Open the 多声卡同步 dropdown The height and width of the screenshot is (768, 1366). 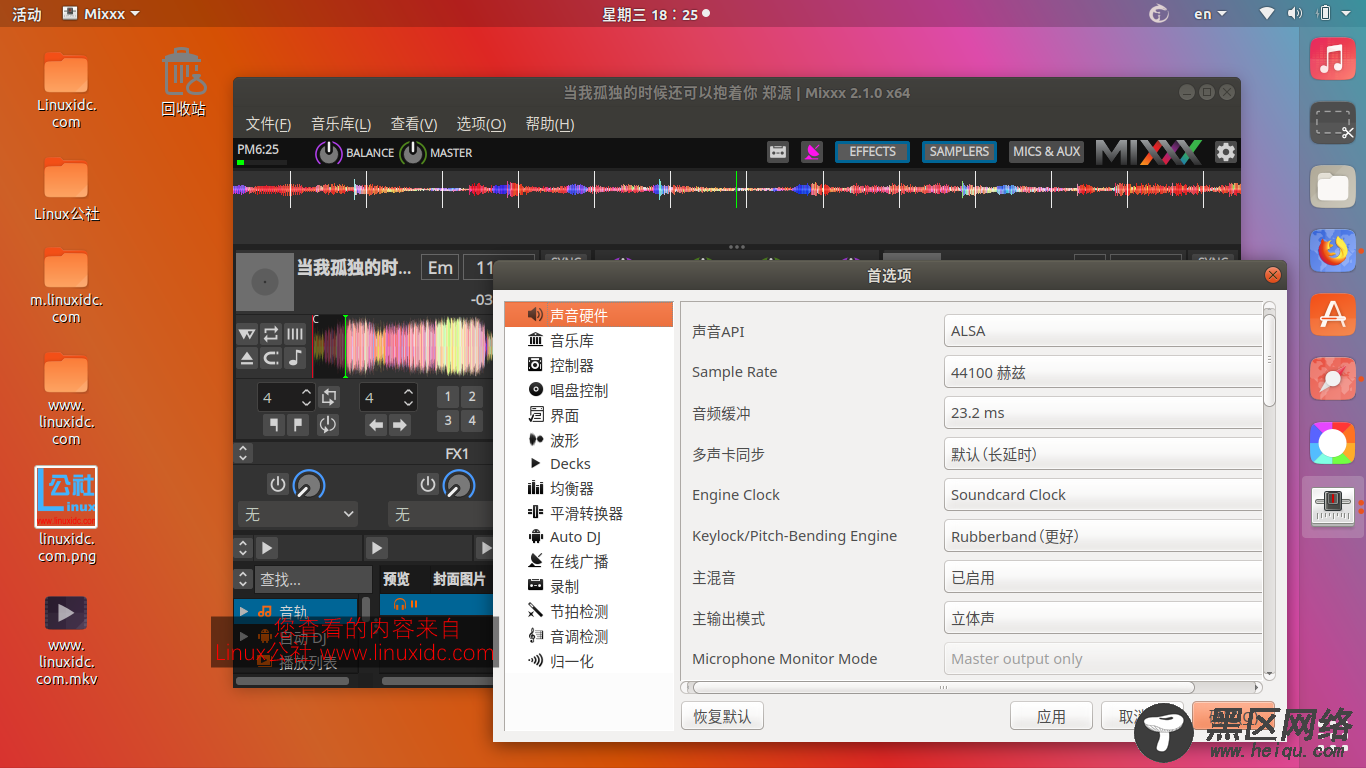[1103, 454]
